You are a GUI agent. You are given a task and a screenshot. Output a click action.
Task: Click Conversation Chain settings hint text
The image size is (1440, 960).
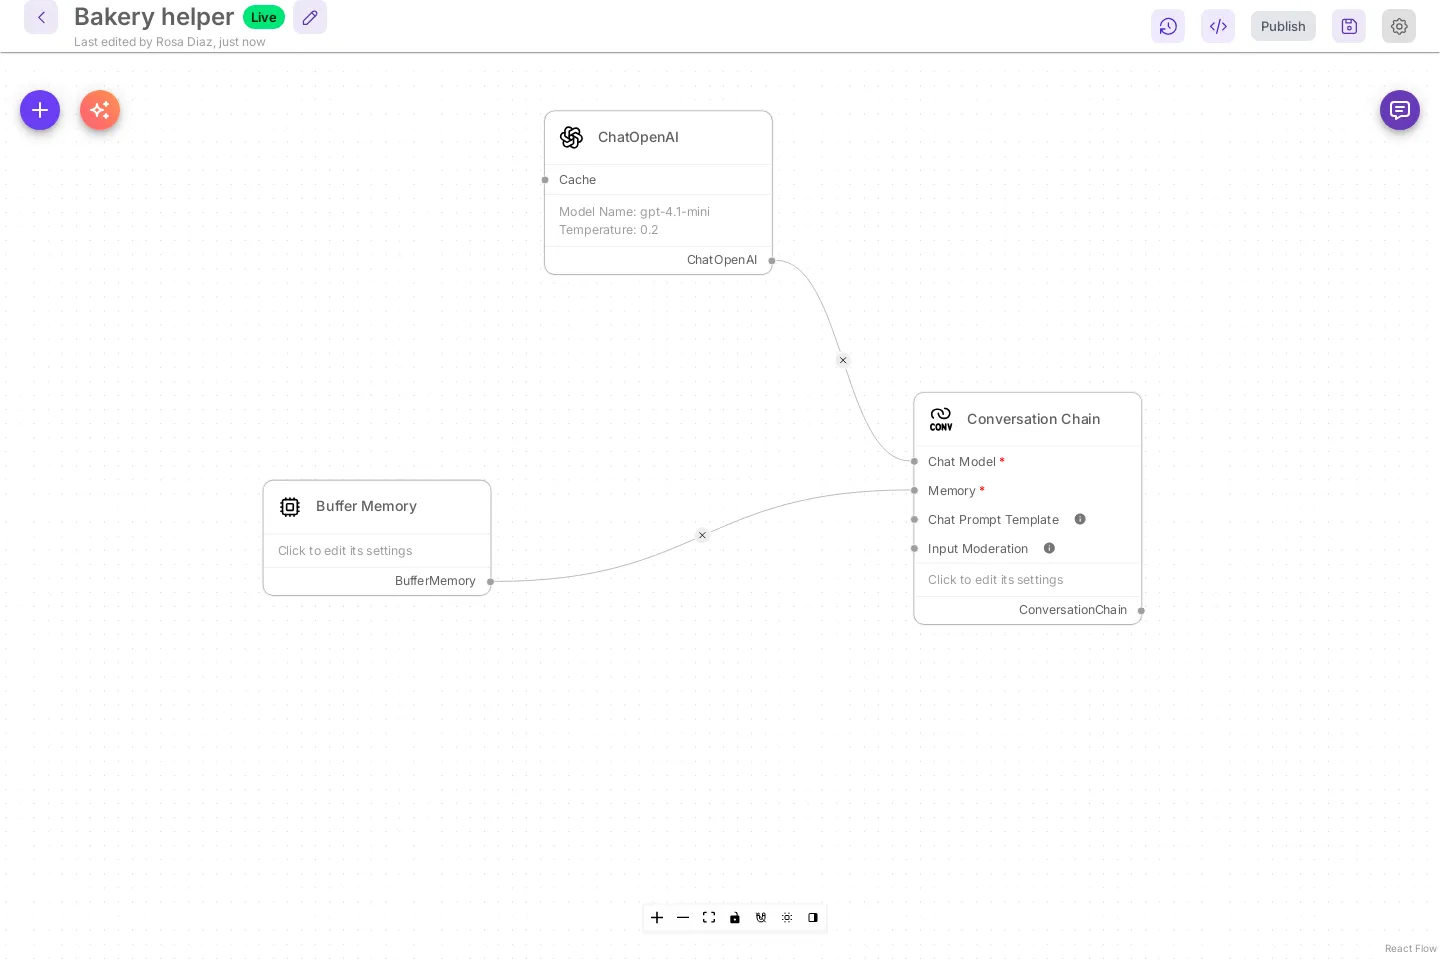click(x=995, y=580)
